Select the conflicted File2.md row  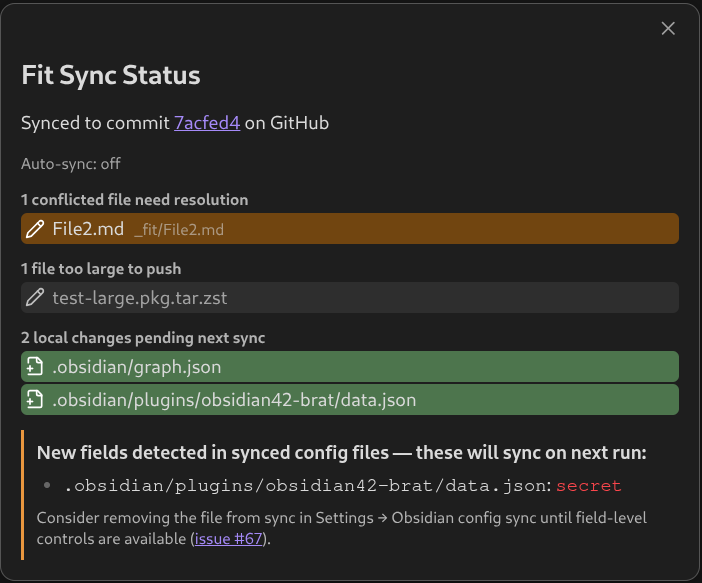pos(350,229)
